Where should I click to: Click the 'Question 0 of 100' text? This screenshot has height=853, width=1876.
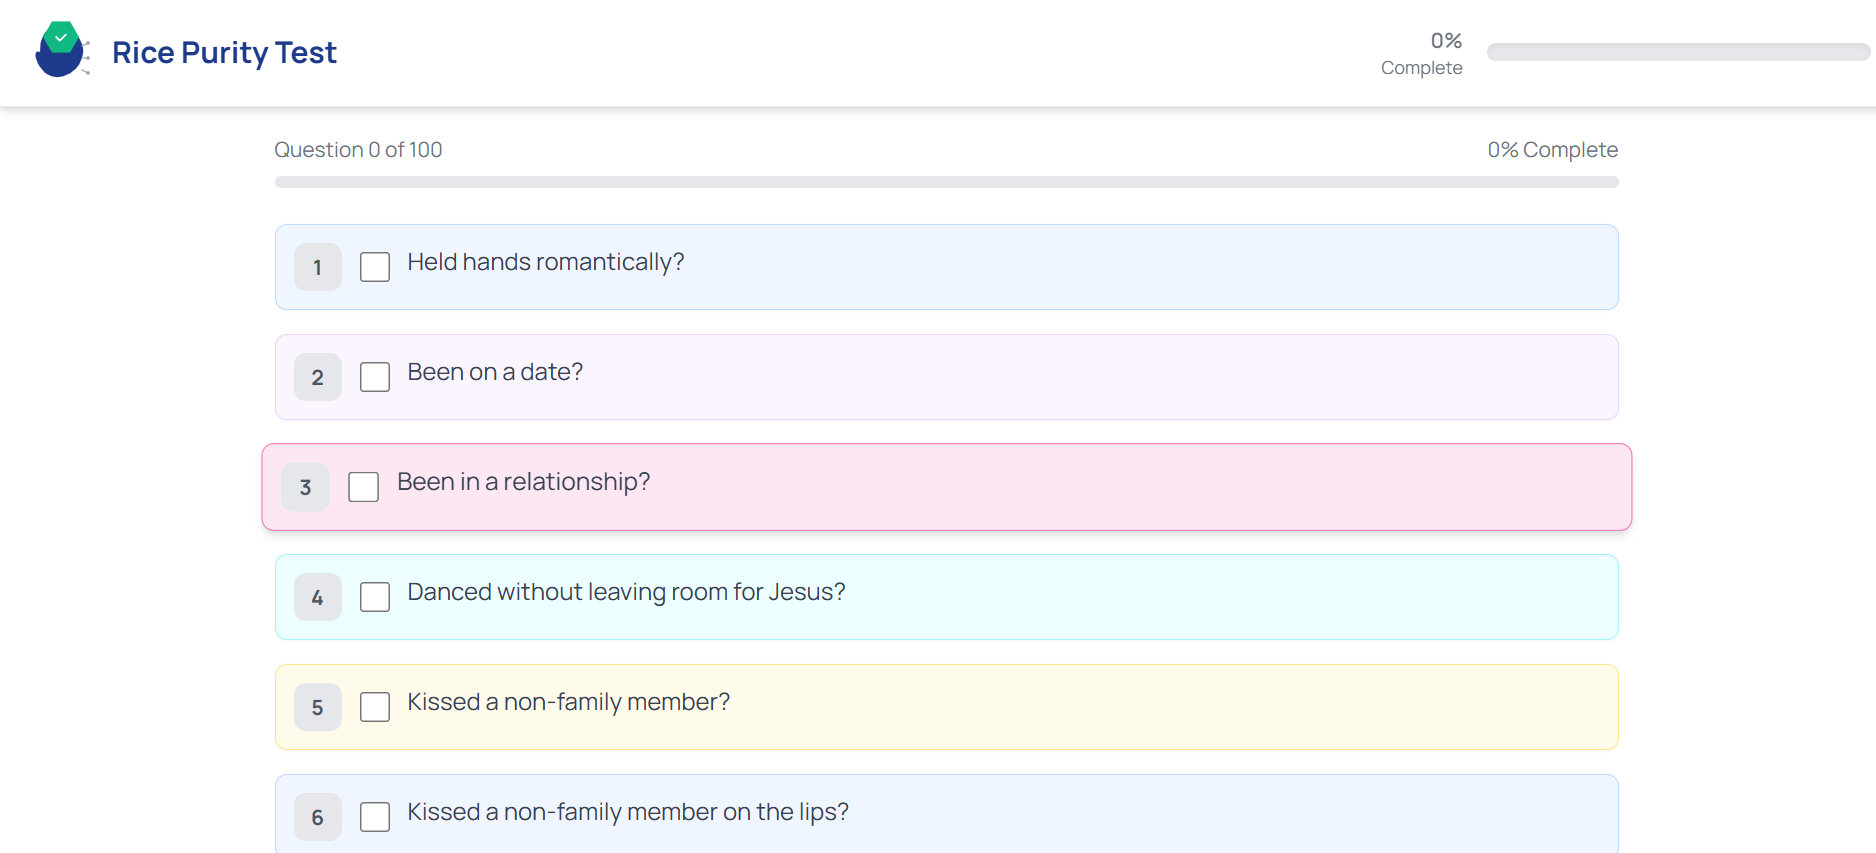pos(358,150)
